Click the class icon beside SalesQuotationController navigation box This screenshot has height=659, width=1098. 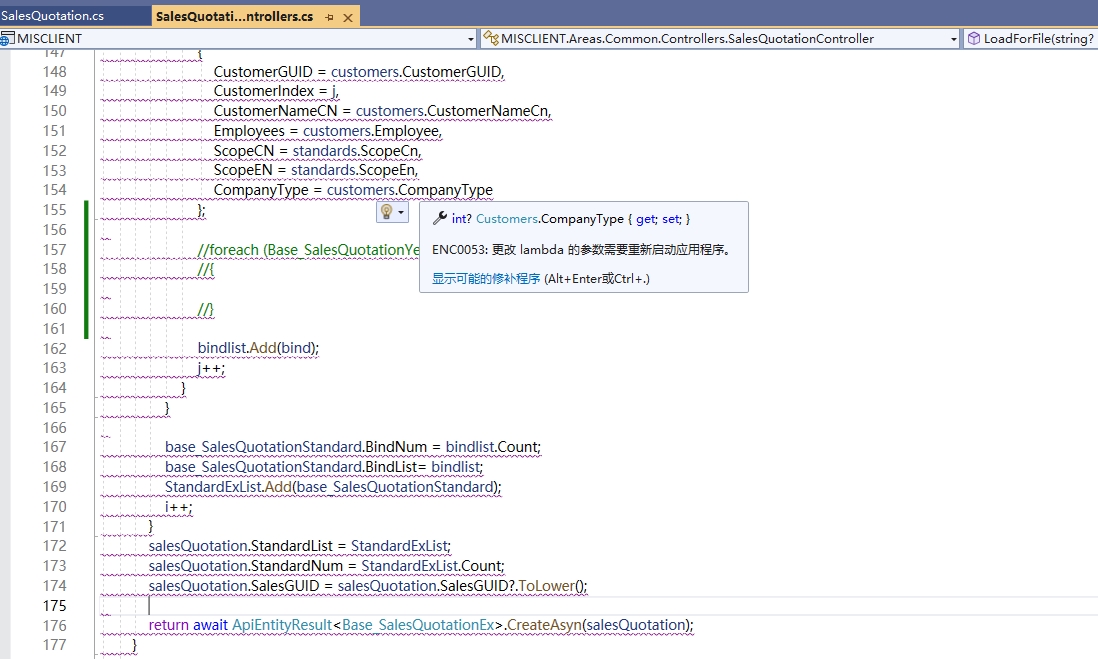pyautogui.click(x=489, y=38)
